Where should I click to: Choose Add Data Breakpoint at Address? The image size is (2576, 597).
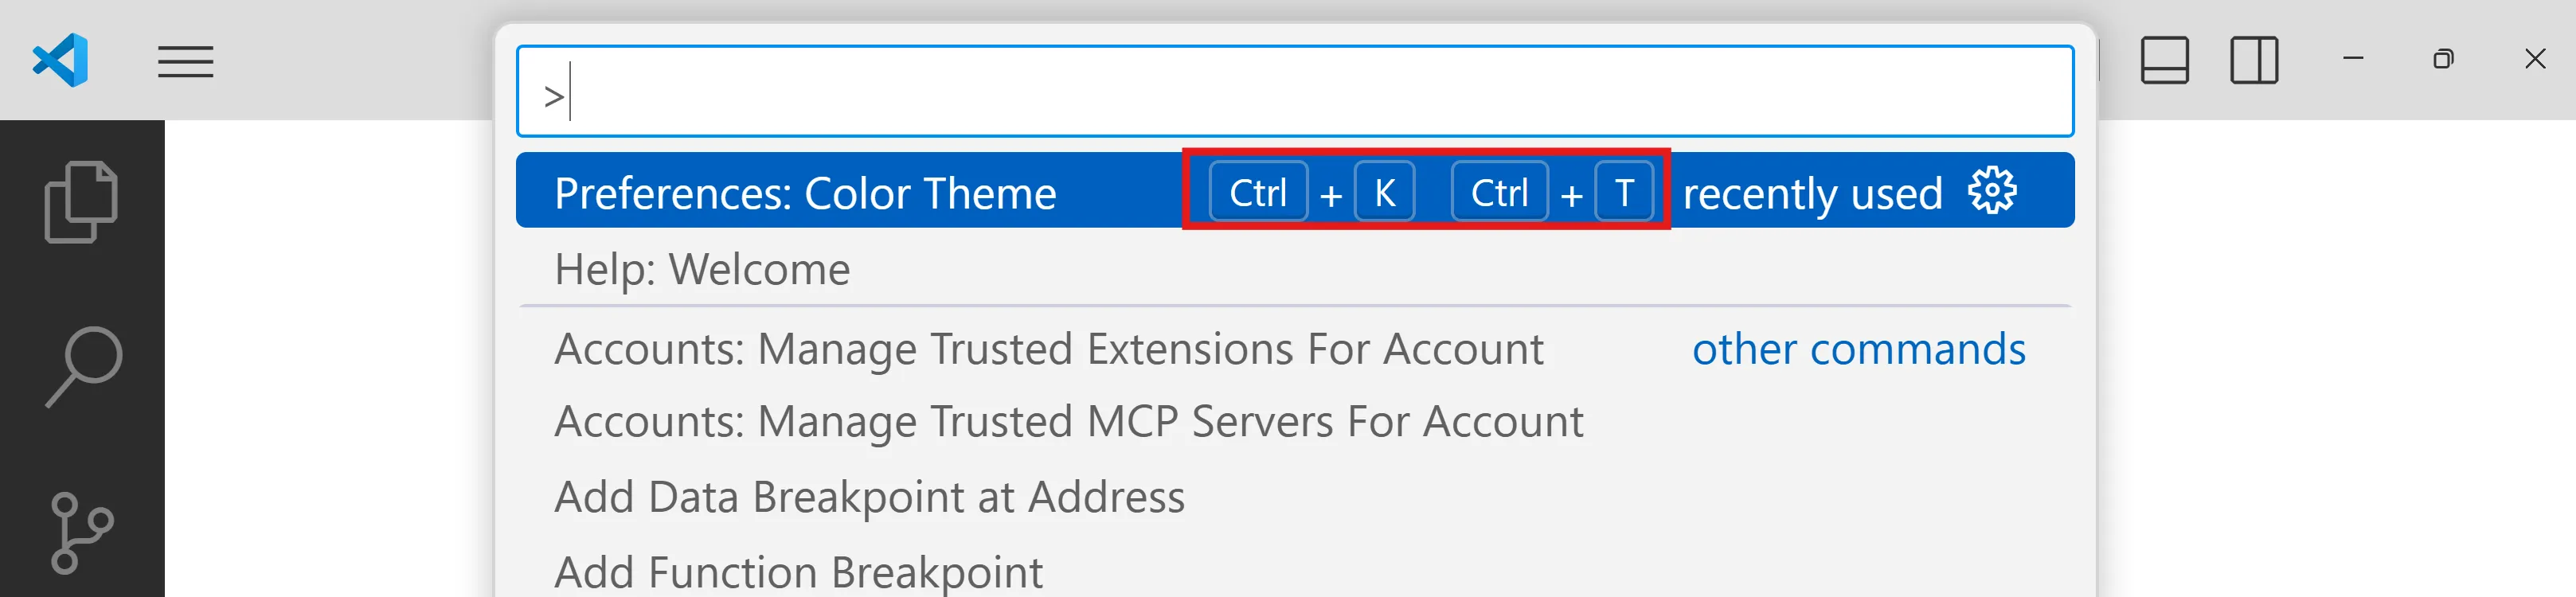tap(869, 497)
